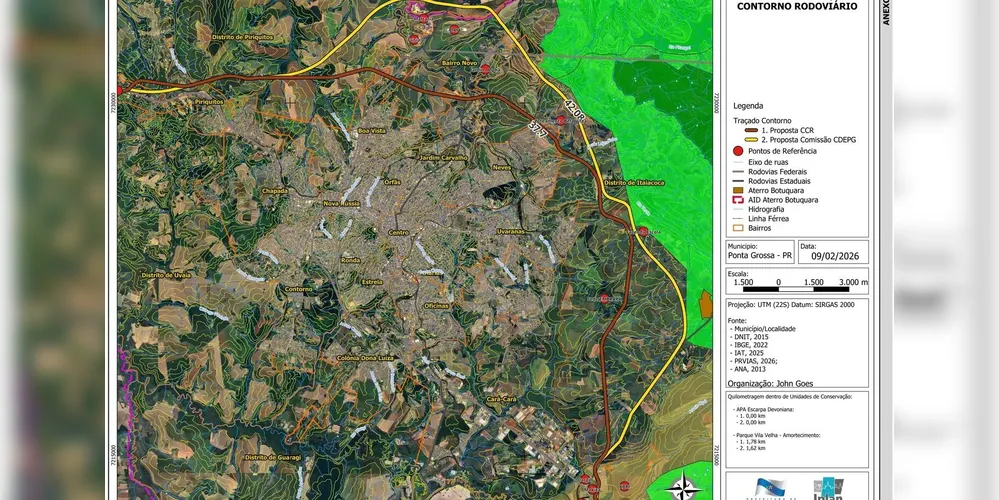Click the Parque Vila Velha - Amortecimento entry
This screenshot has height=500, width=999.
pyautogui.click(x=778, y=434)
